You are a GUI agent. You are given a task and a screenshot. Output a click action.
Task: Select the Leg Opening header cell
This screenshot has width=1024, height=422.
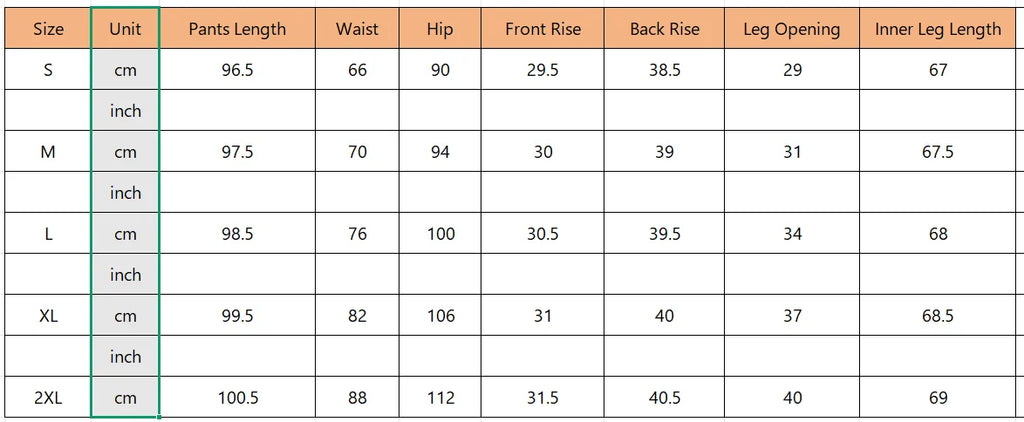(x=792, y=29)
